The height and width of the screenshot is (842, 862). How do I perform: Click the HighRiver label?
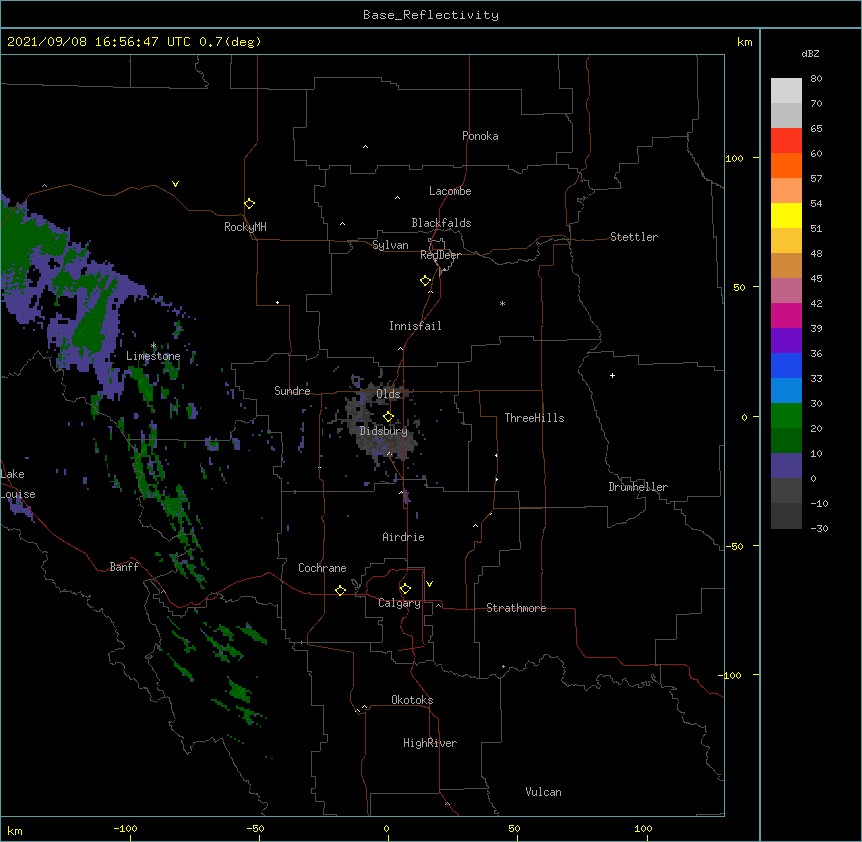pyautogui.click(x=430, y=743)
